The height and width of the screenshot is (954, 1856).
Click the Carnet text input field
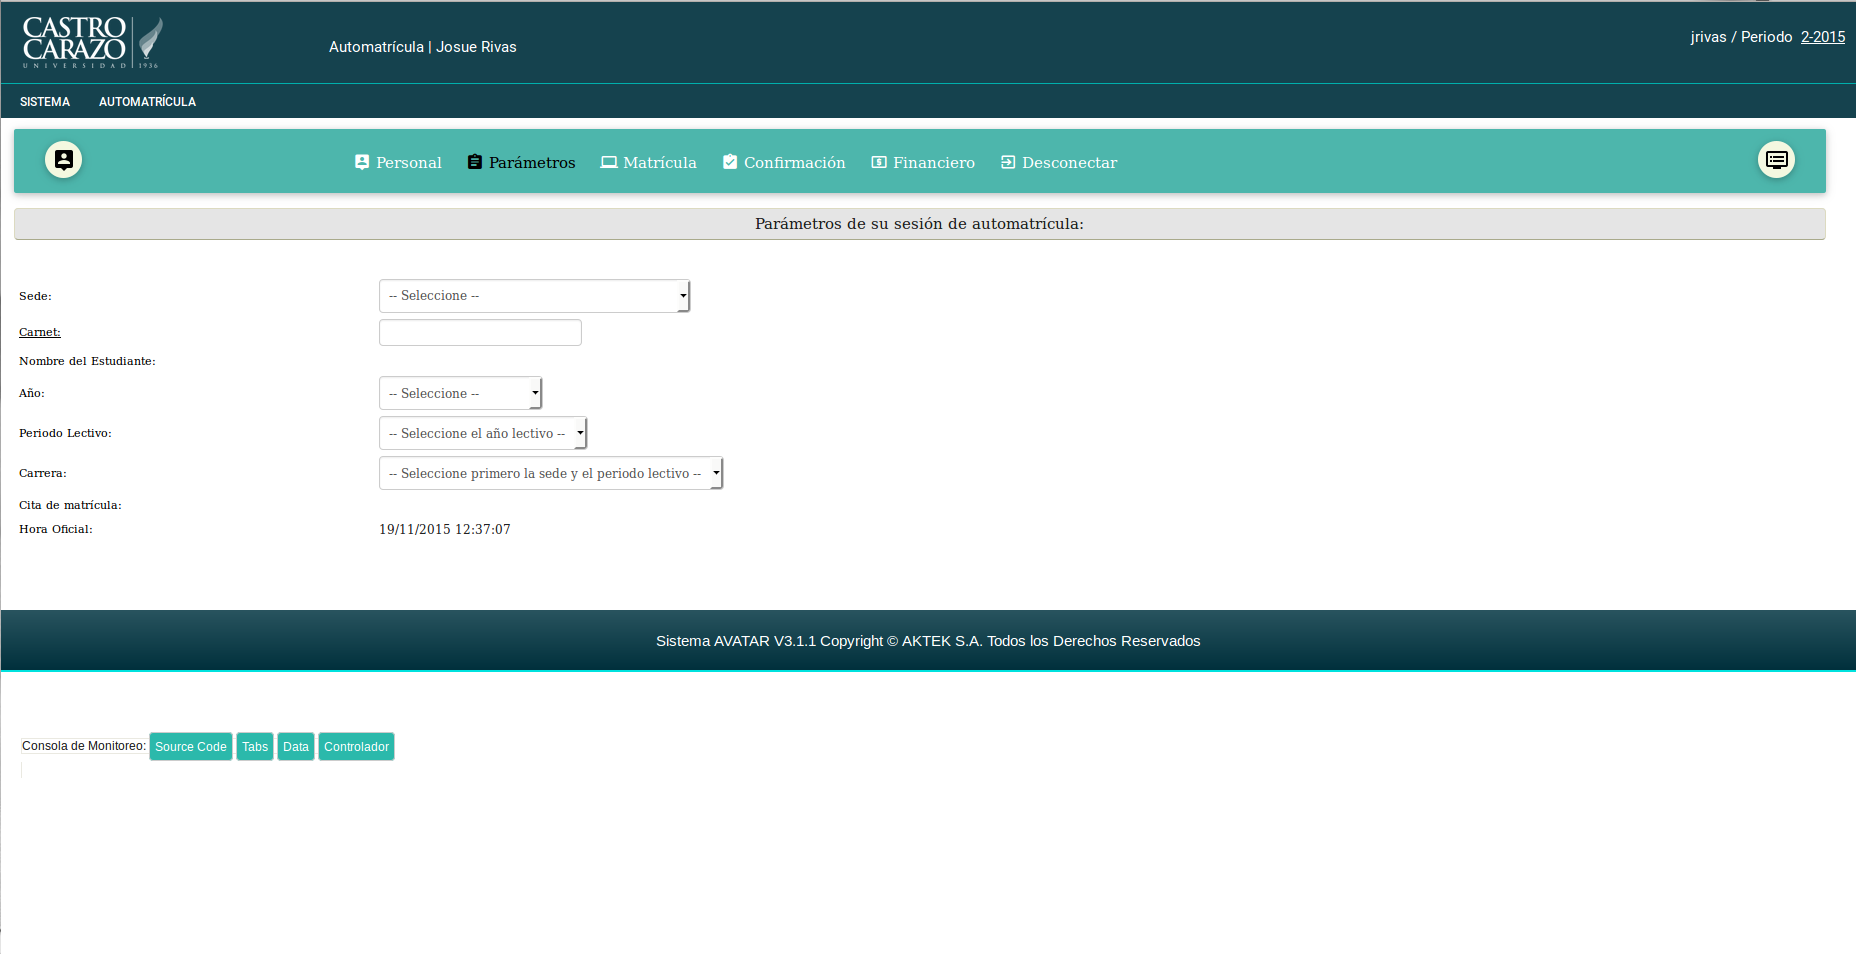click(x=480, y=333)
